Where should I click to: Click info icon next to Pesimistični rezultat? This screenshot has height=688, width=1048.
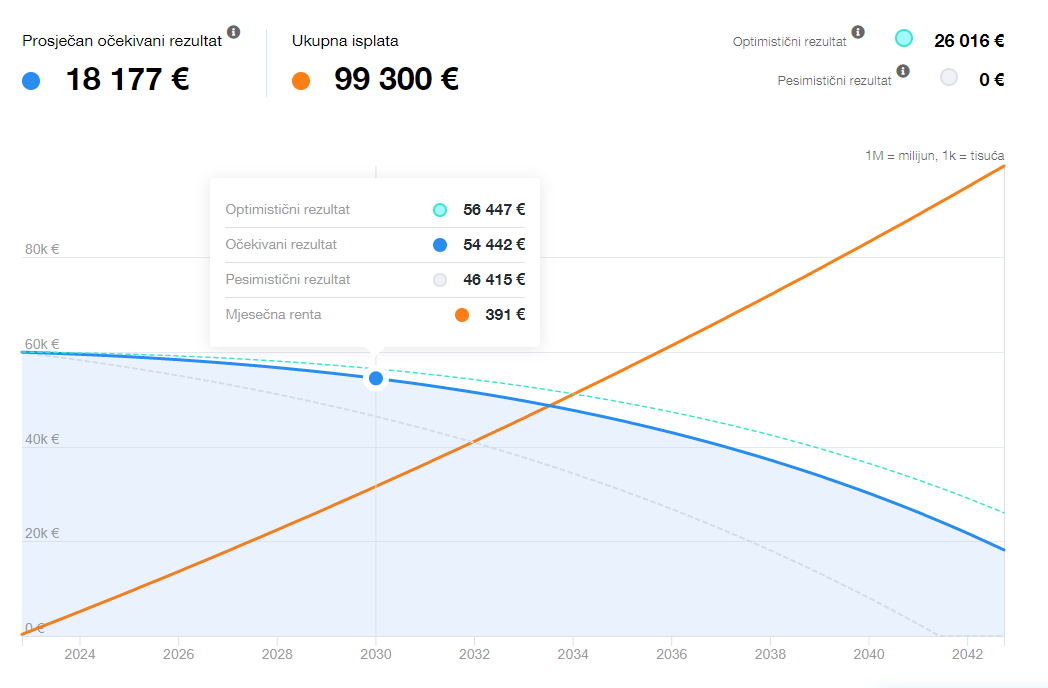tap(903, 71)
